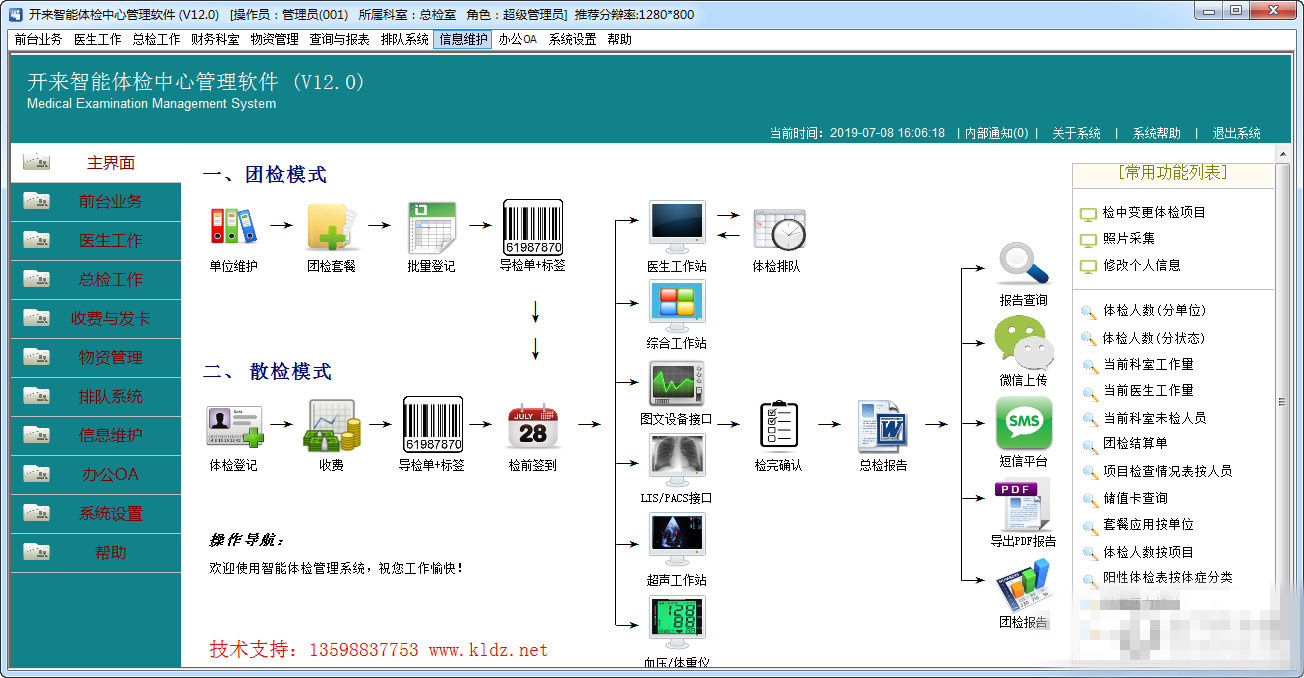Viewport: 1304px width, 678px height.
Task: Click the 收费 money icon
Action: (x=333, y=425)
